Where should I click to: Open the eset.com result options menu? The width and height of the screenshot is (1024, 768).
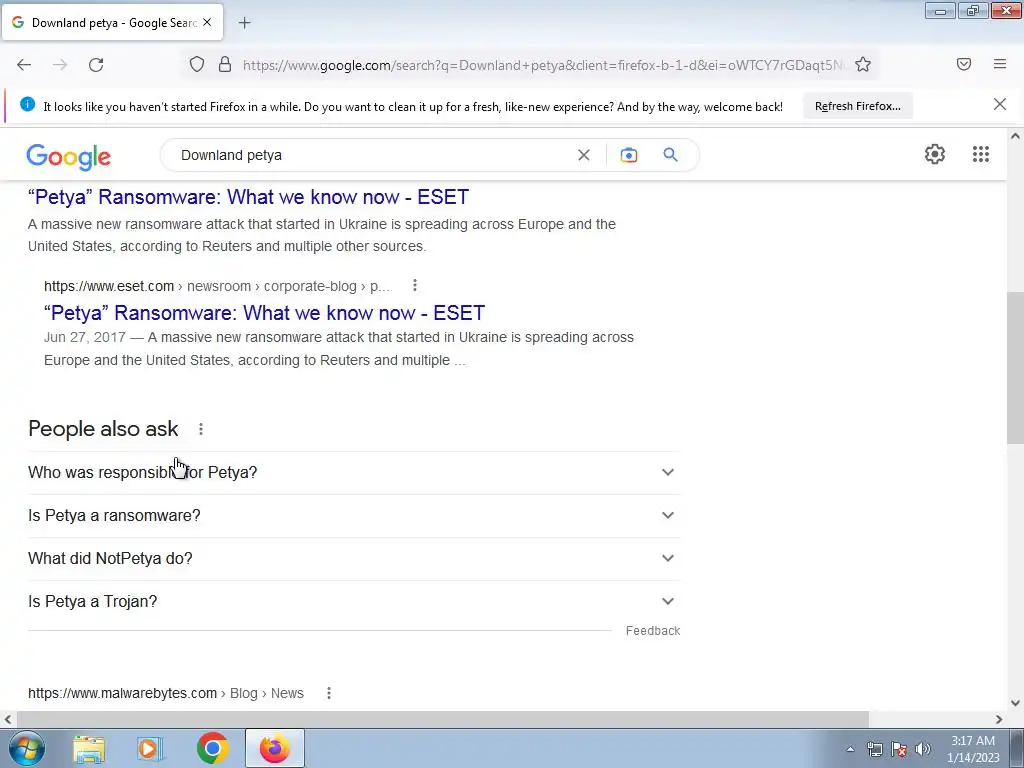click(415, 285)
